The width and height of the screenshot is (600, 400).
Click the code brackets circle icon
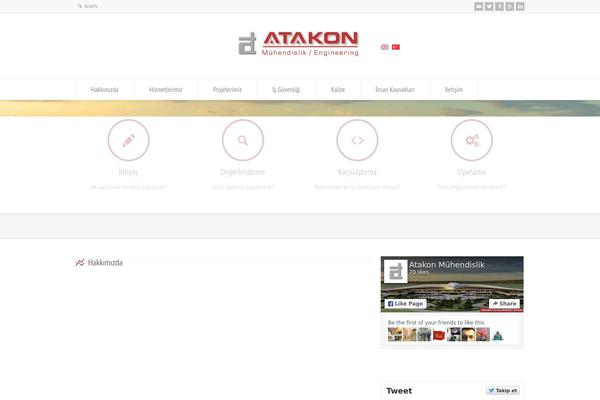[x=357, y=140]
